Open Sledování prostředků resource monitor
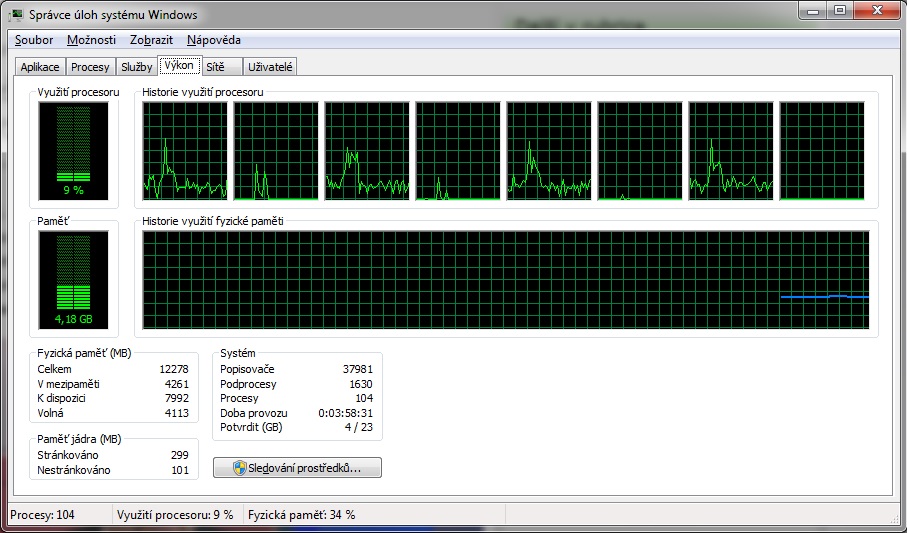Screen dimensions: 907x533 tap(297, 468)
